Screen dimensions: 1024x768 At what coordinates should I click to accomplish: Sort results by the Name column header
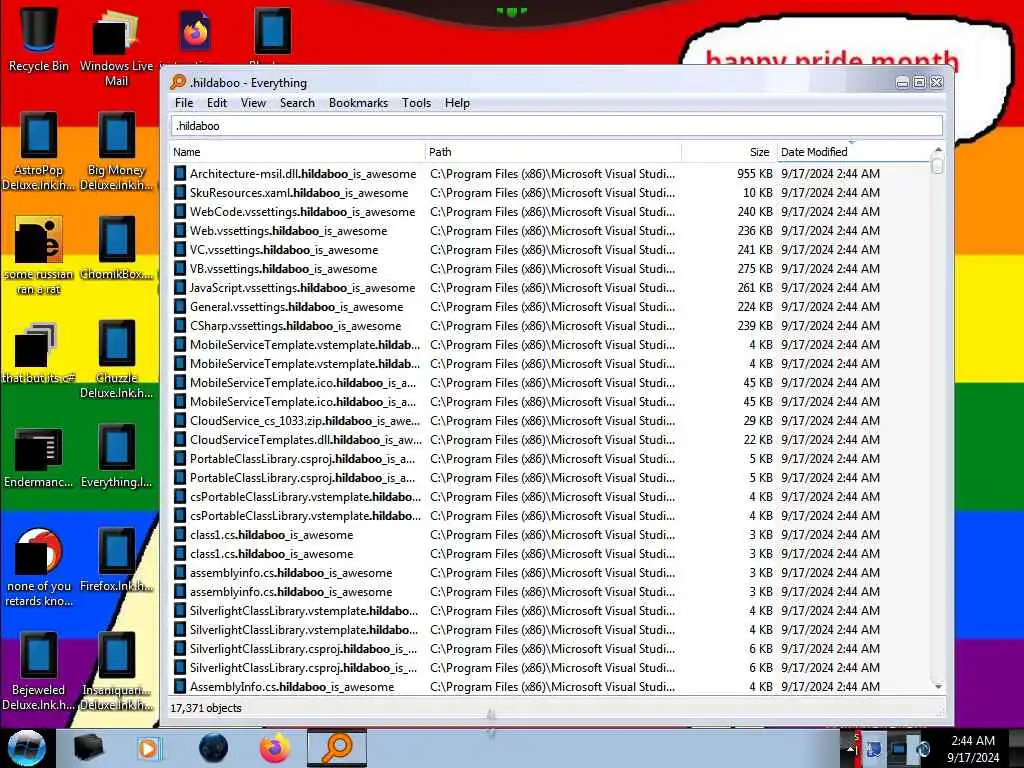[x=296, y=152]
